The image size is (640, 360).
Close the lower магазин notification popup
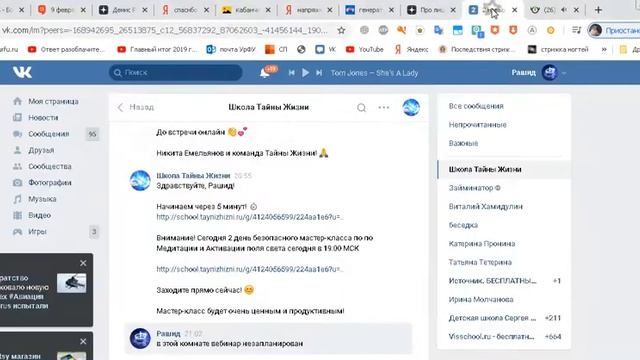pos(83,341)
